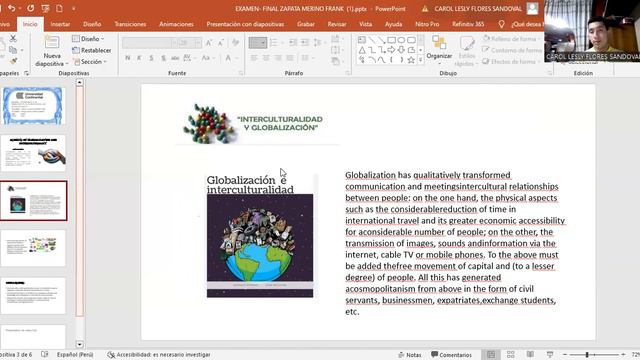Open the Diseño ribbon tab

point(92,24)
